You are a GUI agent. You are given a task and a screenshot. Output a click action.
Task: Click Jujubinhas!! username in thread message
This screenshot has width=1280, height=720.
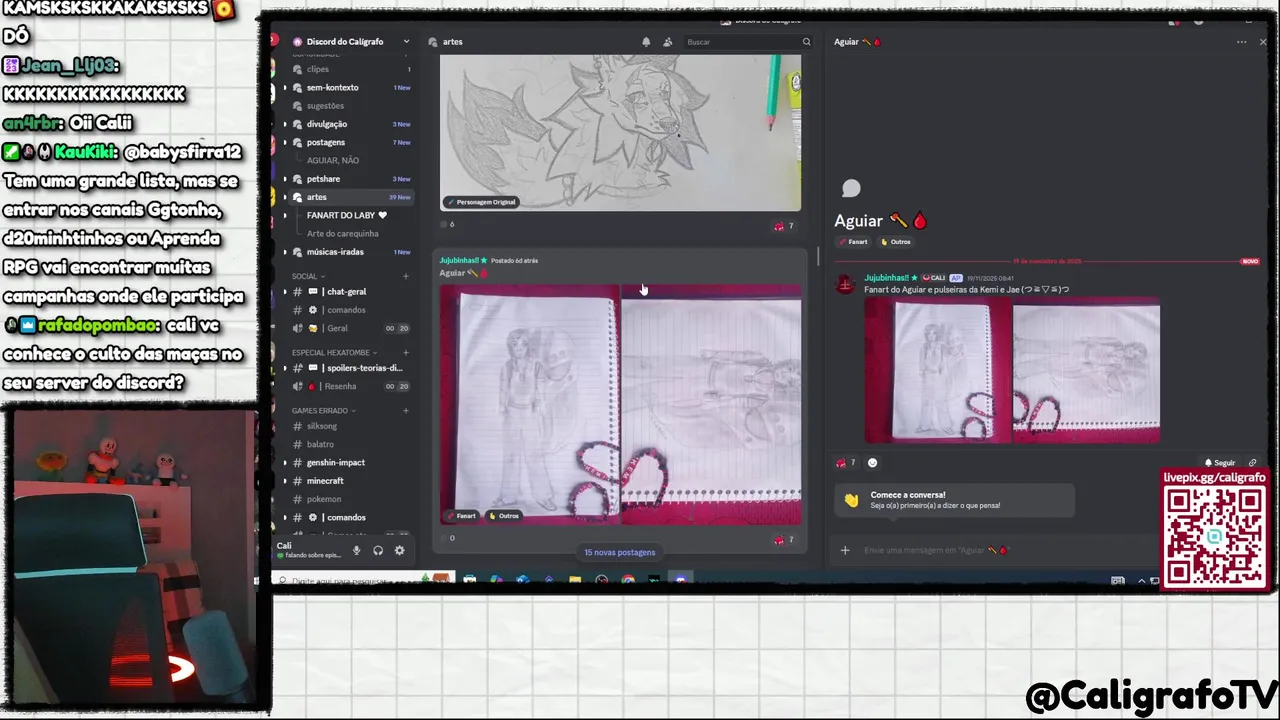(x=887, y=278)
